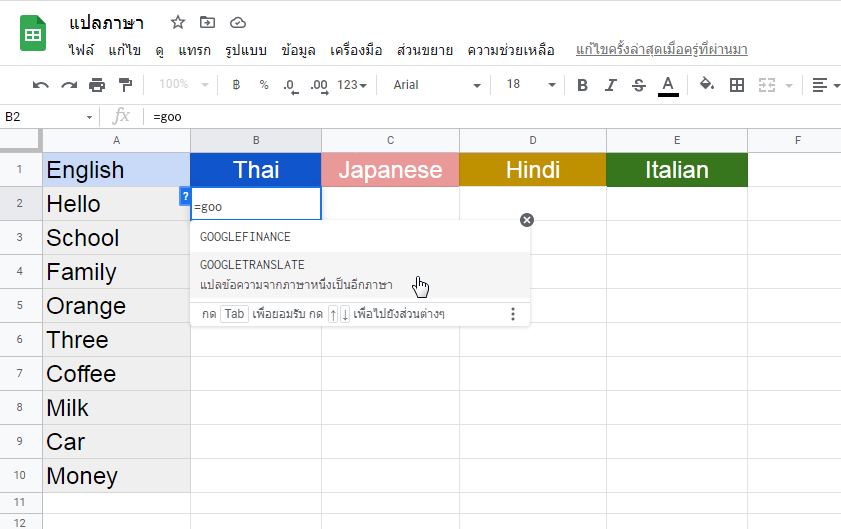Select the cell containing Money
841x529 pixels.
point(116,475)
